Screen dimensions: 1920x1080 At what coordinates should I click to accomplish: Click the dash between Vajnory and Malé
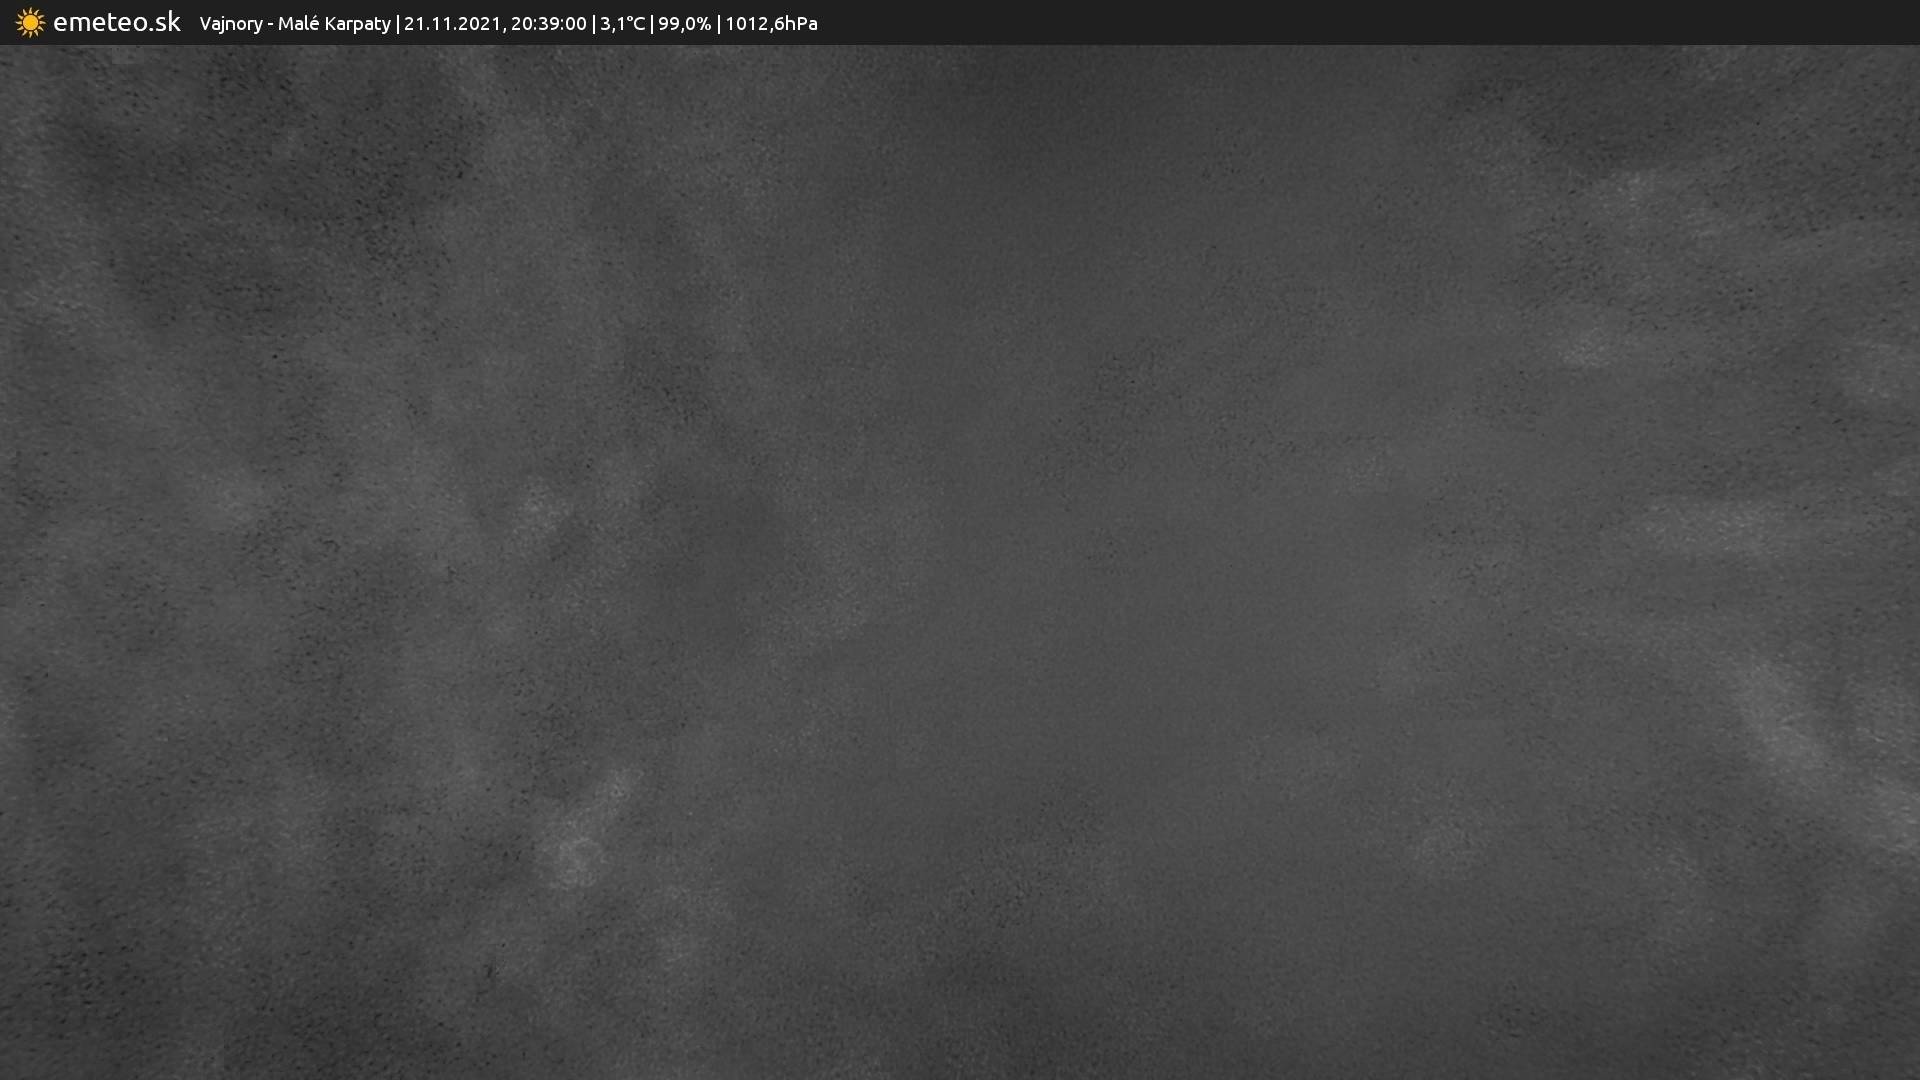270,24
